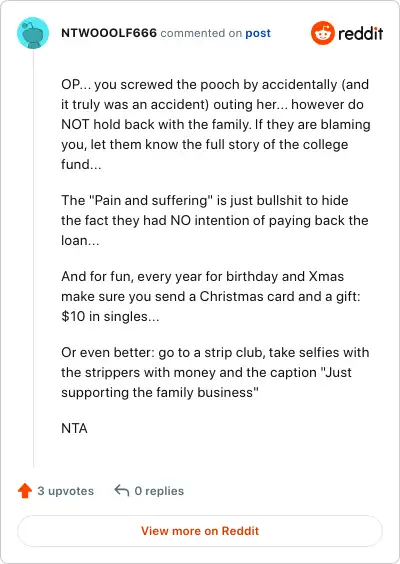Click the orange Reddit Snoo logo icon
This screenshot has height=564, width=400.
pos(323,33)
